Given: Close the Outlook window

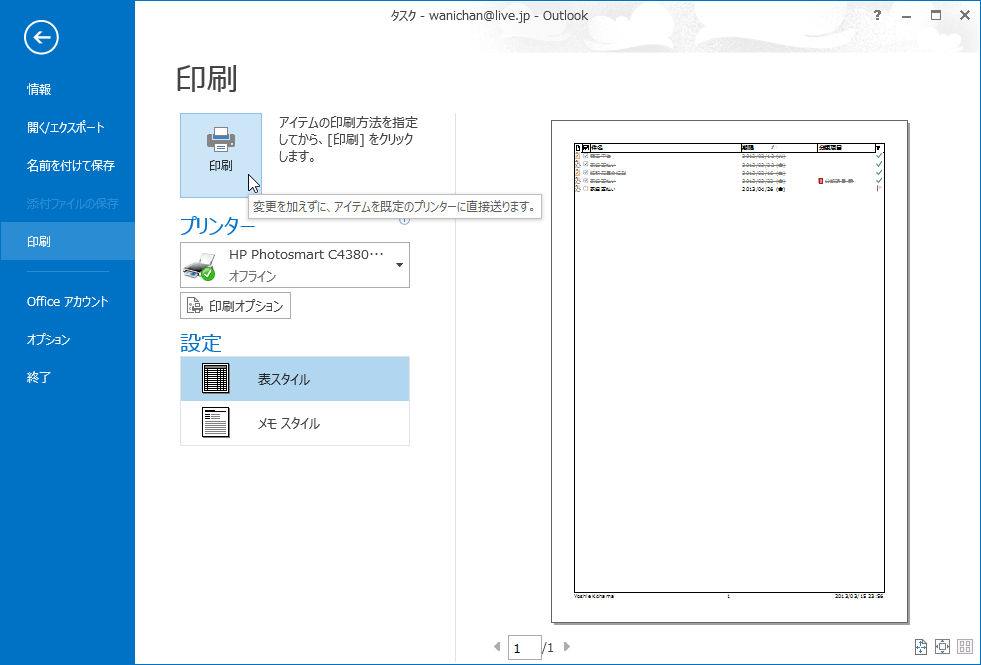Looking at the screenshot, I should pyautogui.click(x=965, y=16).
